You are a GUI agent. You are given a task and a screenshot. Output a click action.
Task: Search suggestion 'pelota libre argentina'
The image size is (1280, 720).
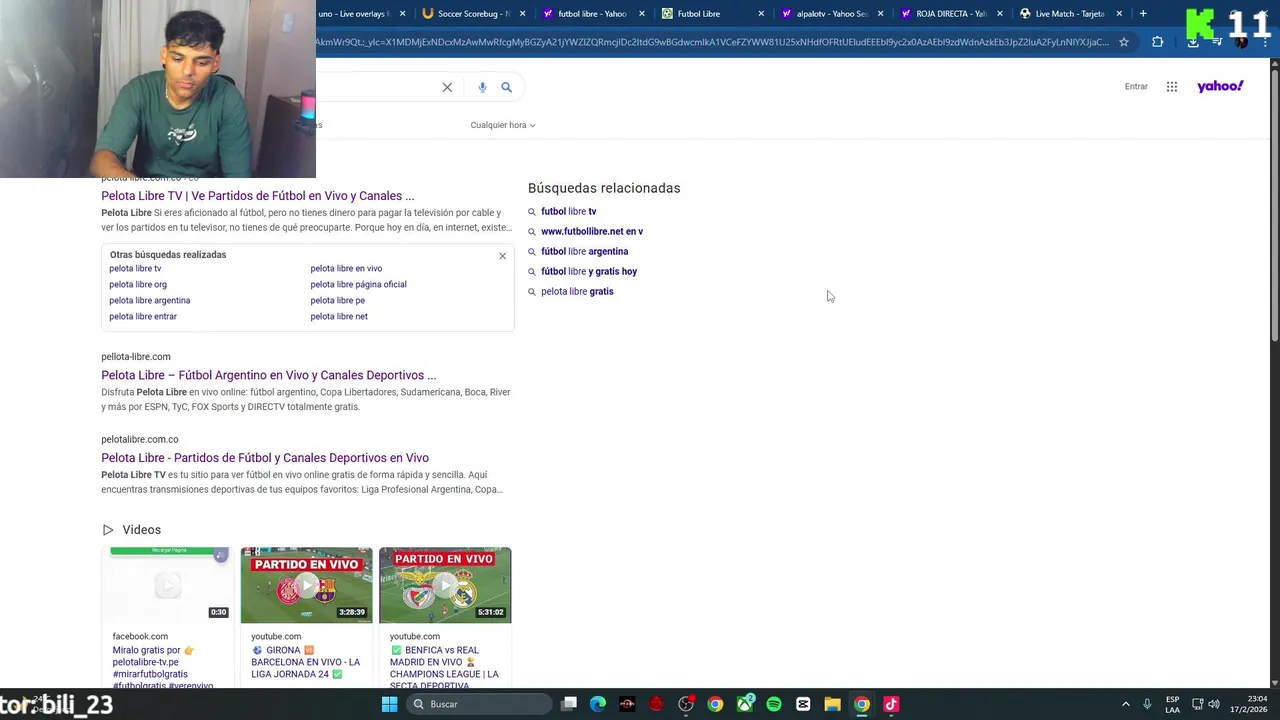click(150, 300)
